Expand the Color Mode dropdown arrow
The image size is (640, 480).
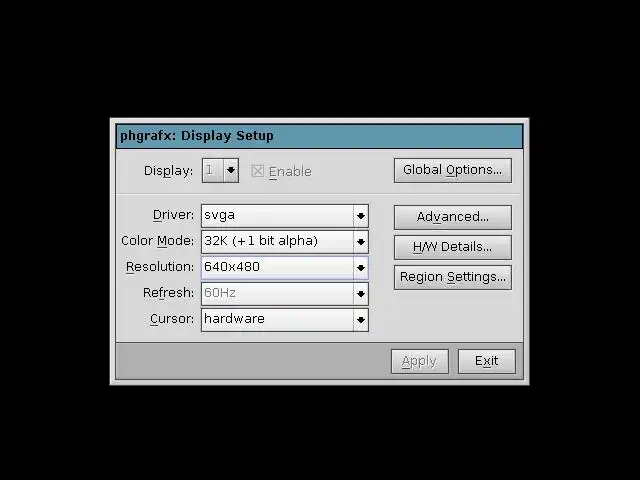(x=361, y=242)
